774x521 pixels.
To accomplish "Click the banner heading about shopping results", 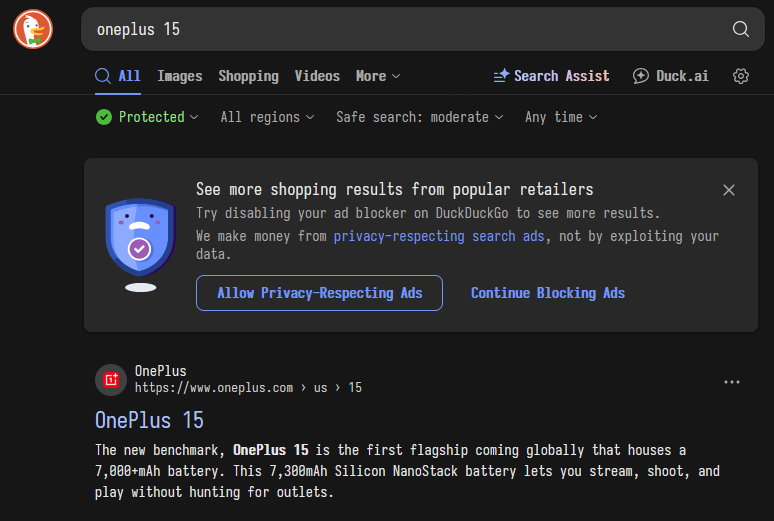I will click(394, 189).
